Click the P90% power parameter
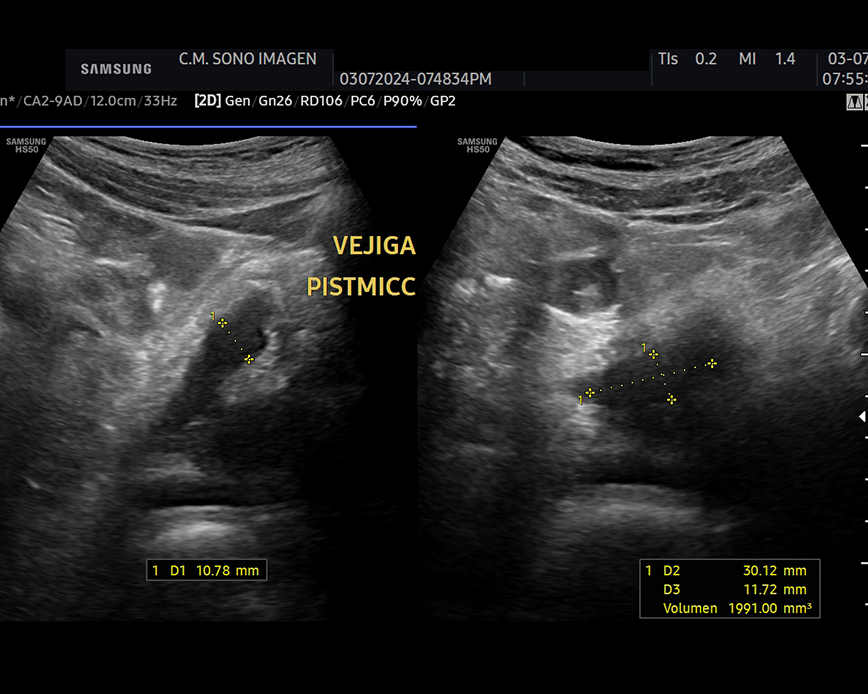Image resolution: width=868 pixels, height=694 pixels. tap(406, 100)
